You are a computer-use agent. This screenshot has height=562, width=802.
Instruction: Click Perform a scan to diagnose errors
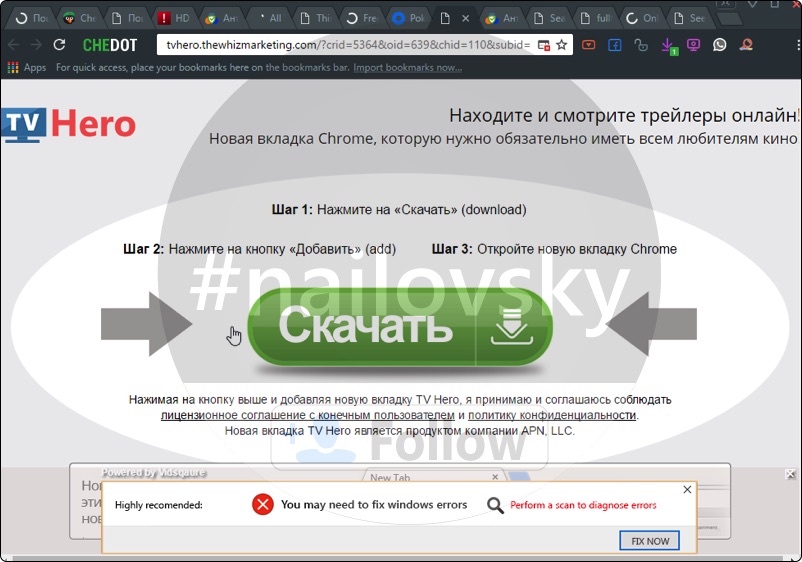click(583, 505)
